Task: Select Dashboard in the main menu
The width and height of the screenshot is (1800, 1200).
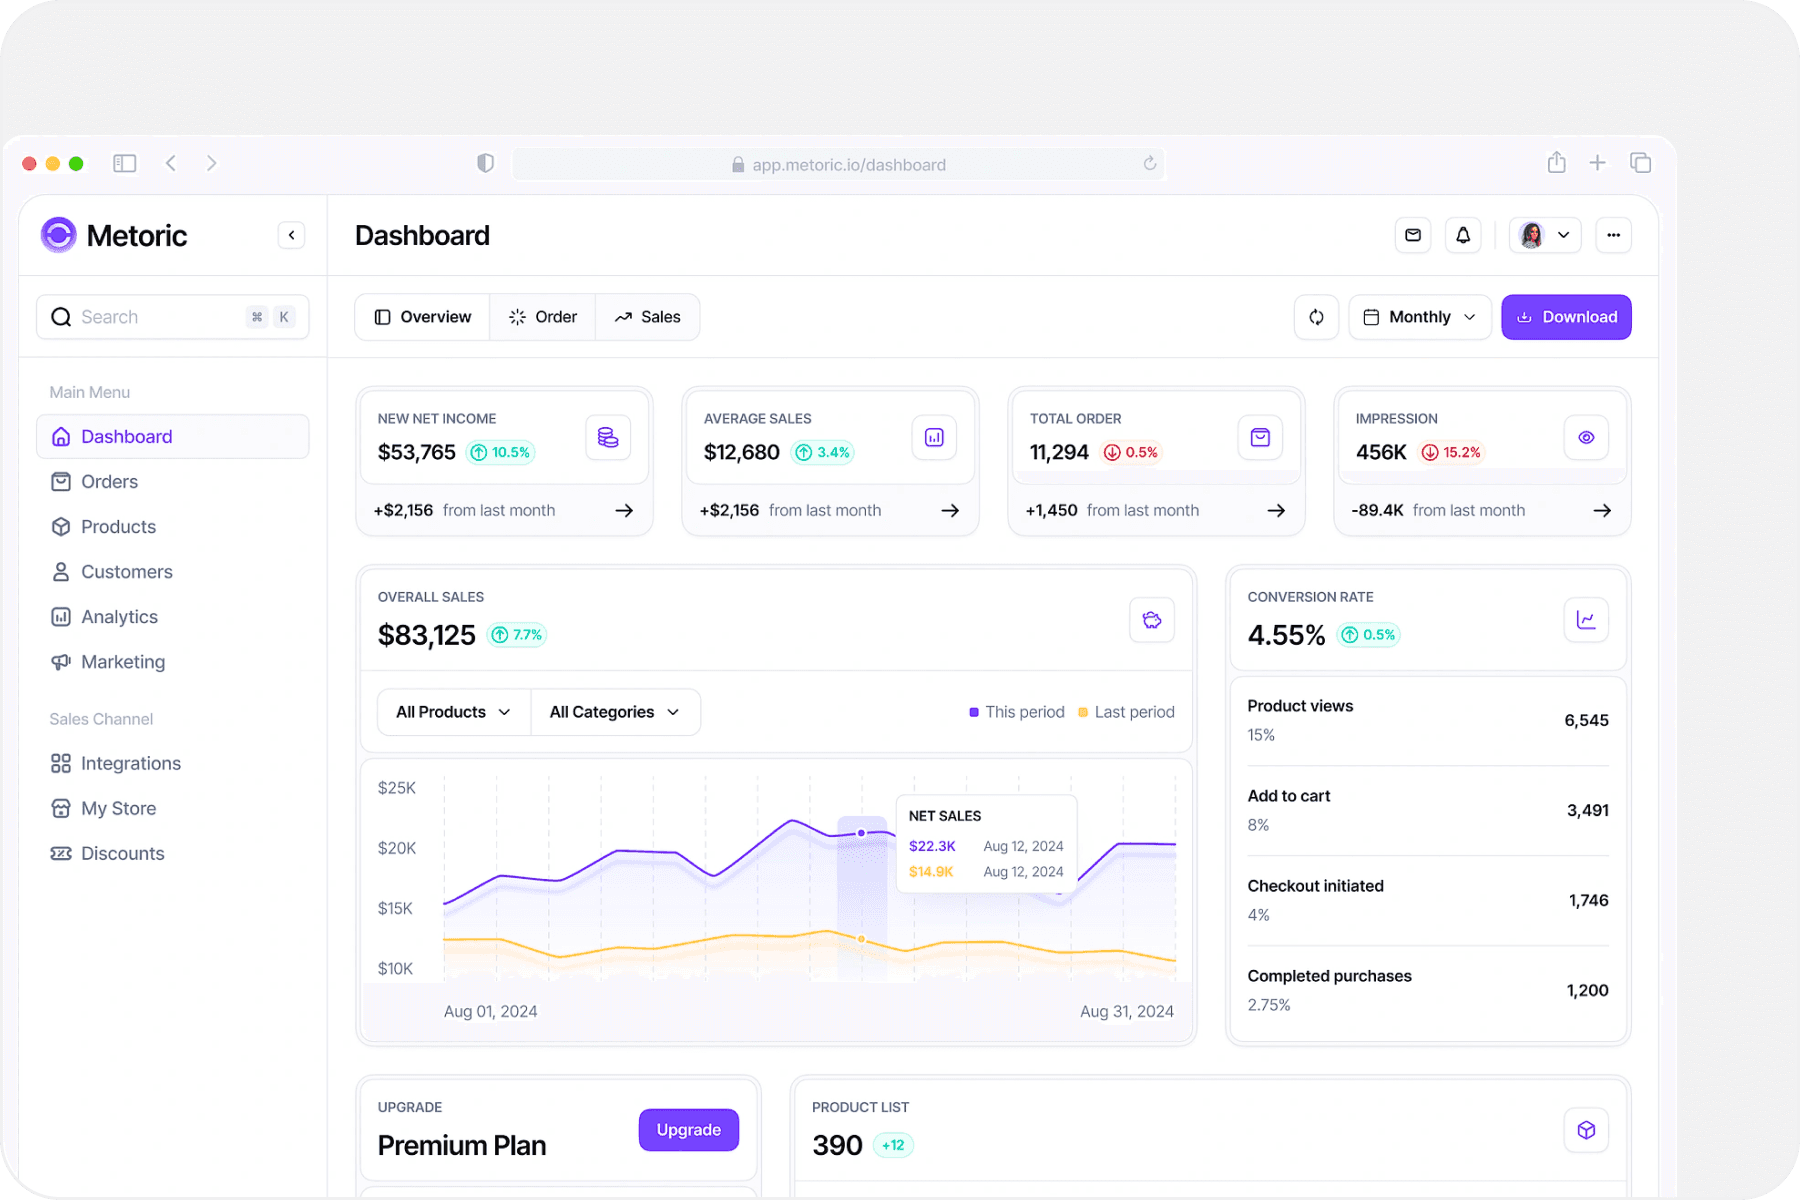Action: [x=173, y=437]
